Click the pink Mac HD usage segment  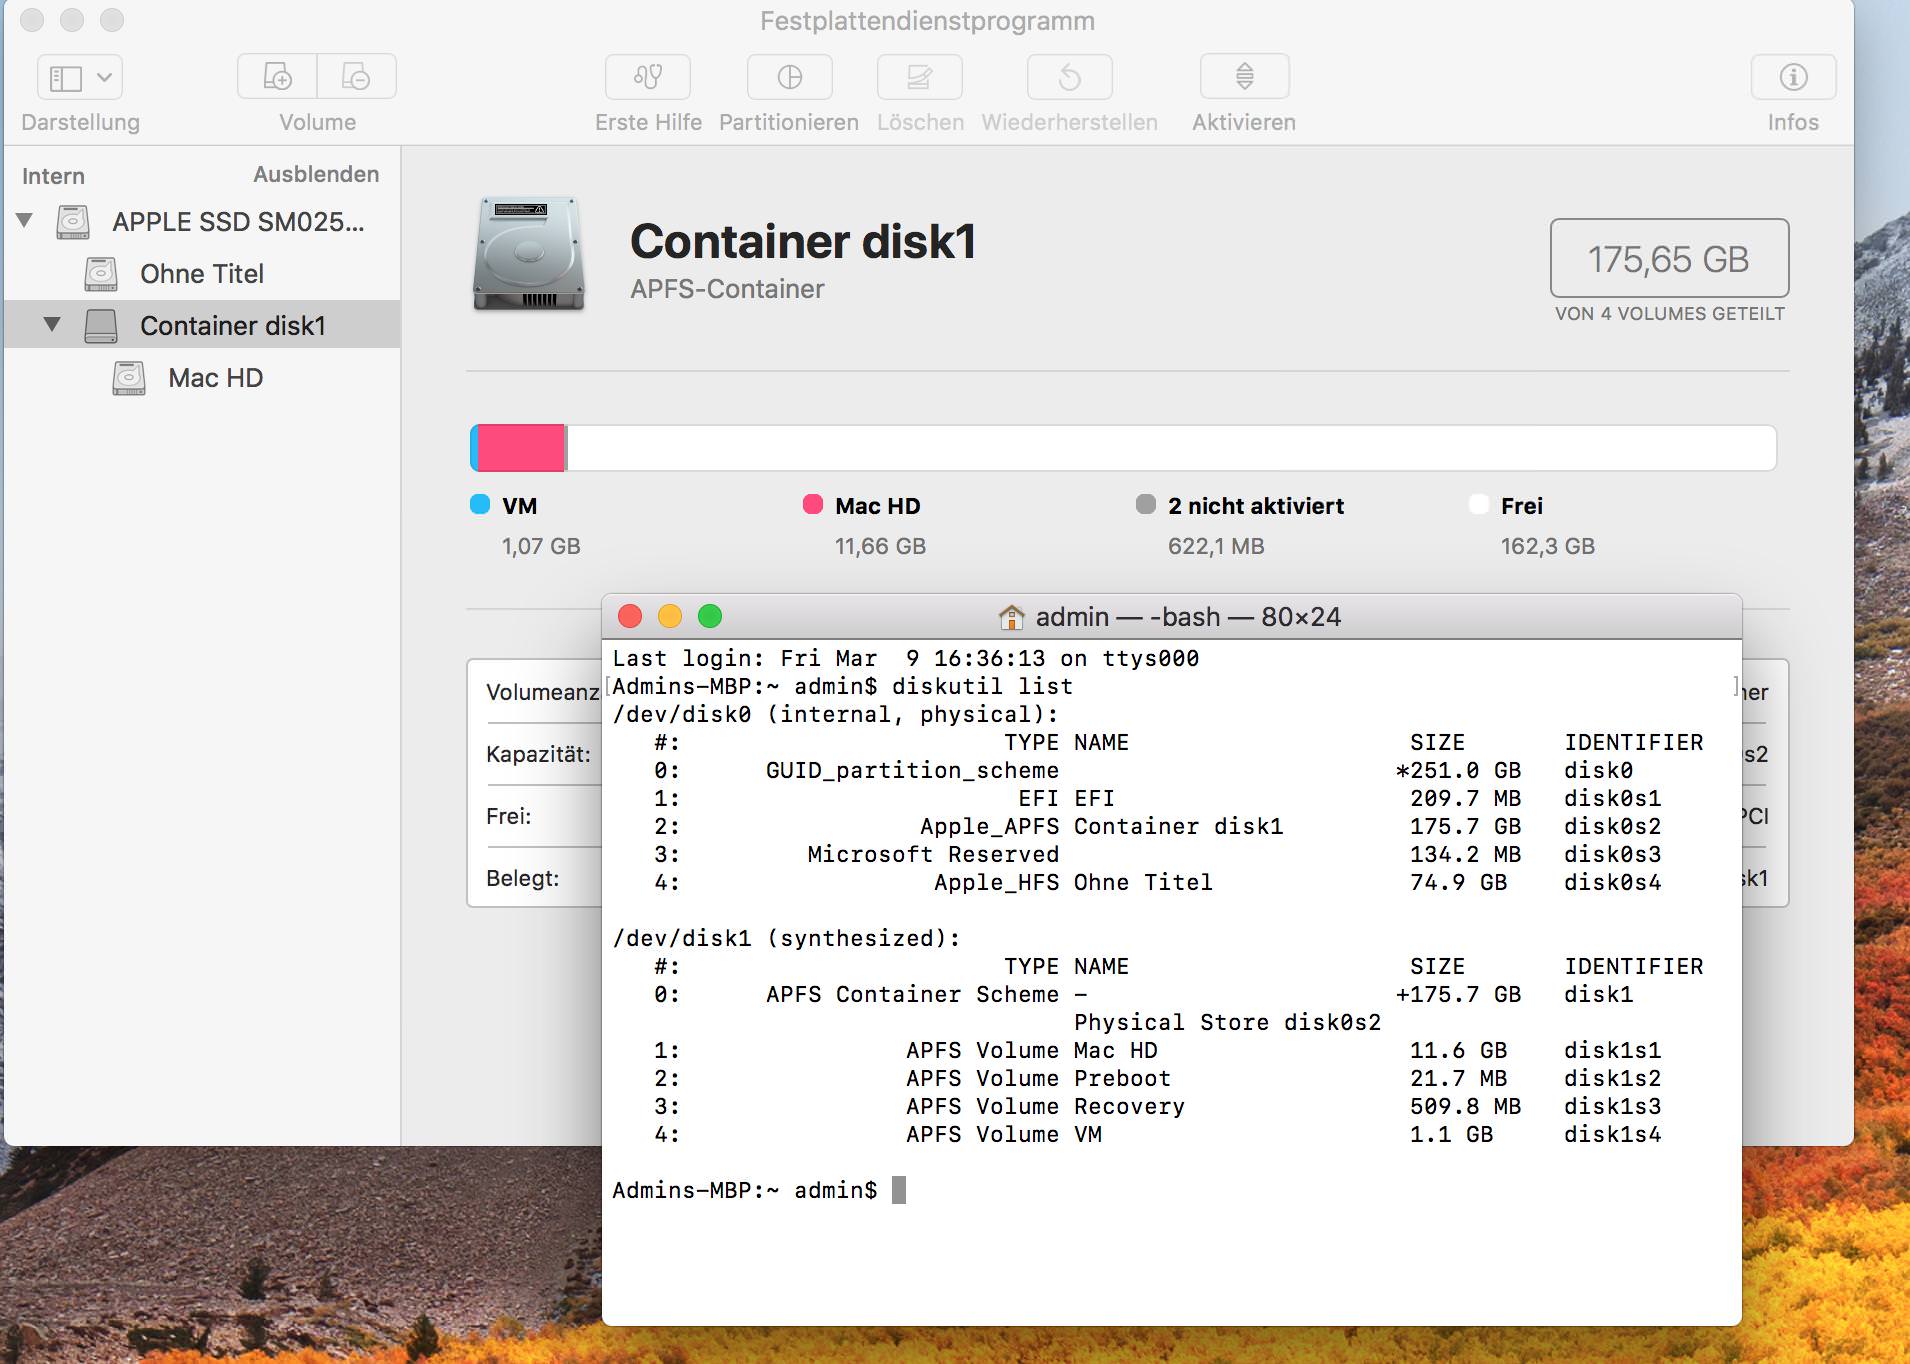point(521,447)
